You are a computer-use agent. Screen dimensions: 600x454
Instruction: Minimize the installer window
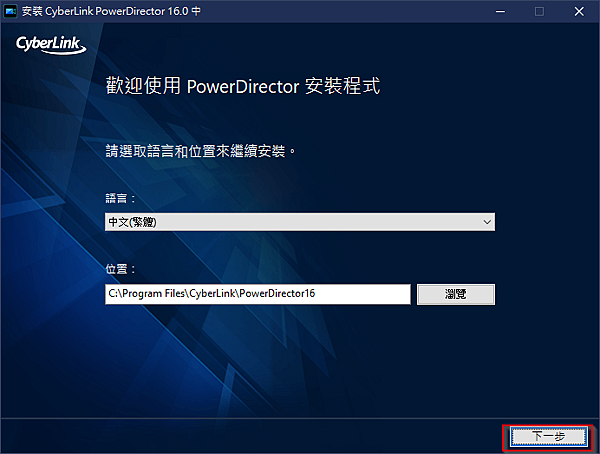coord(500,11)
